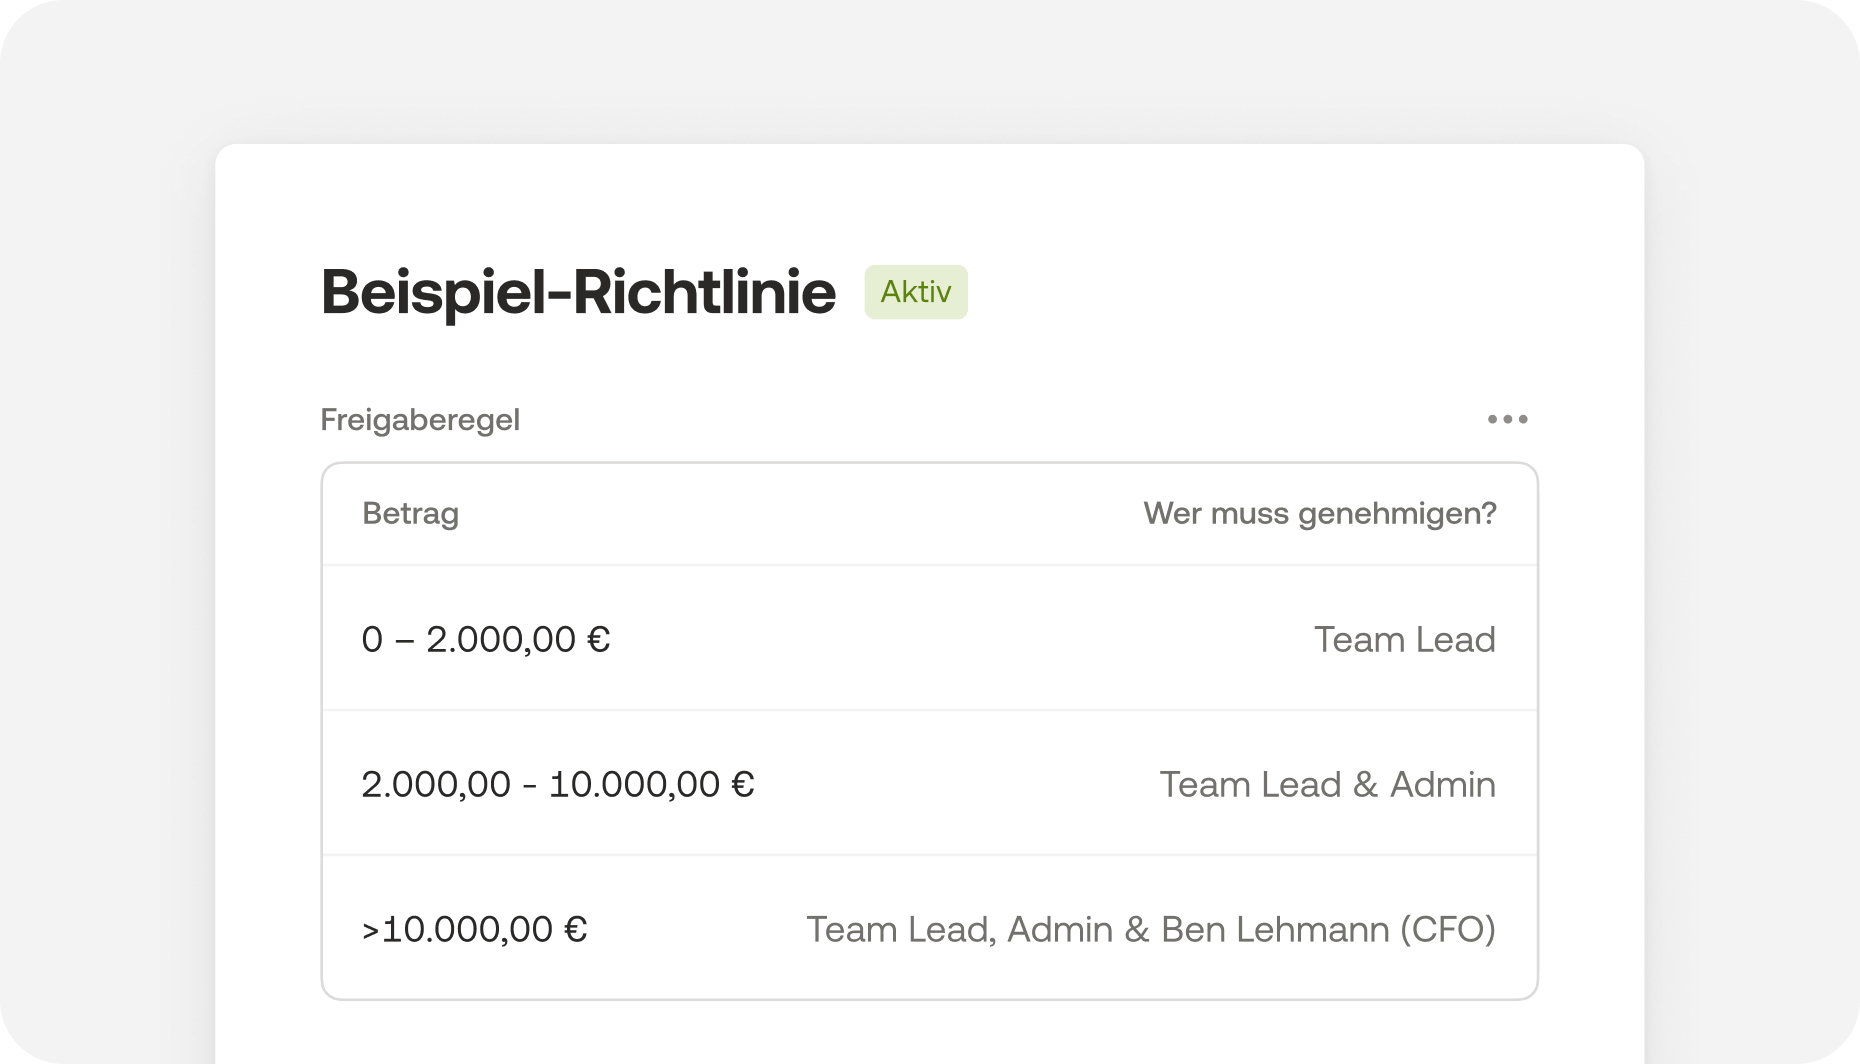Click the greater-than sign before 10.000,00

[x=370, y=932]
